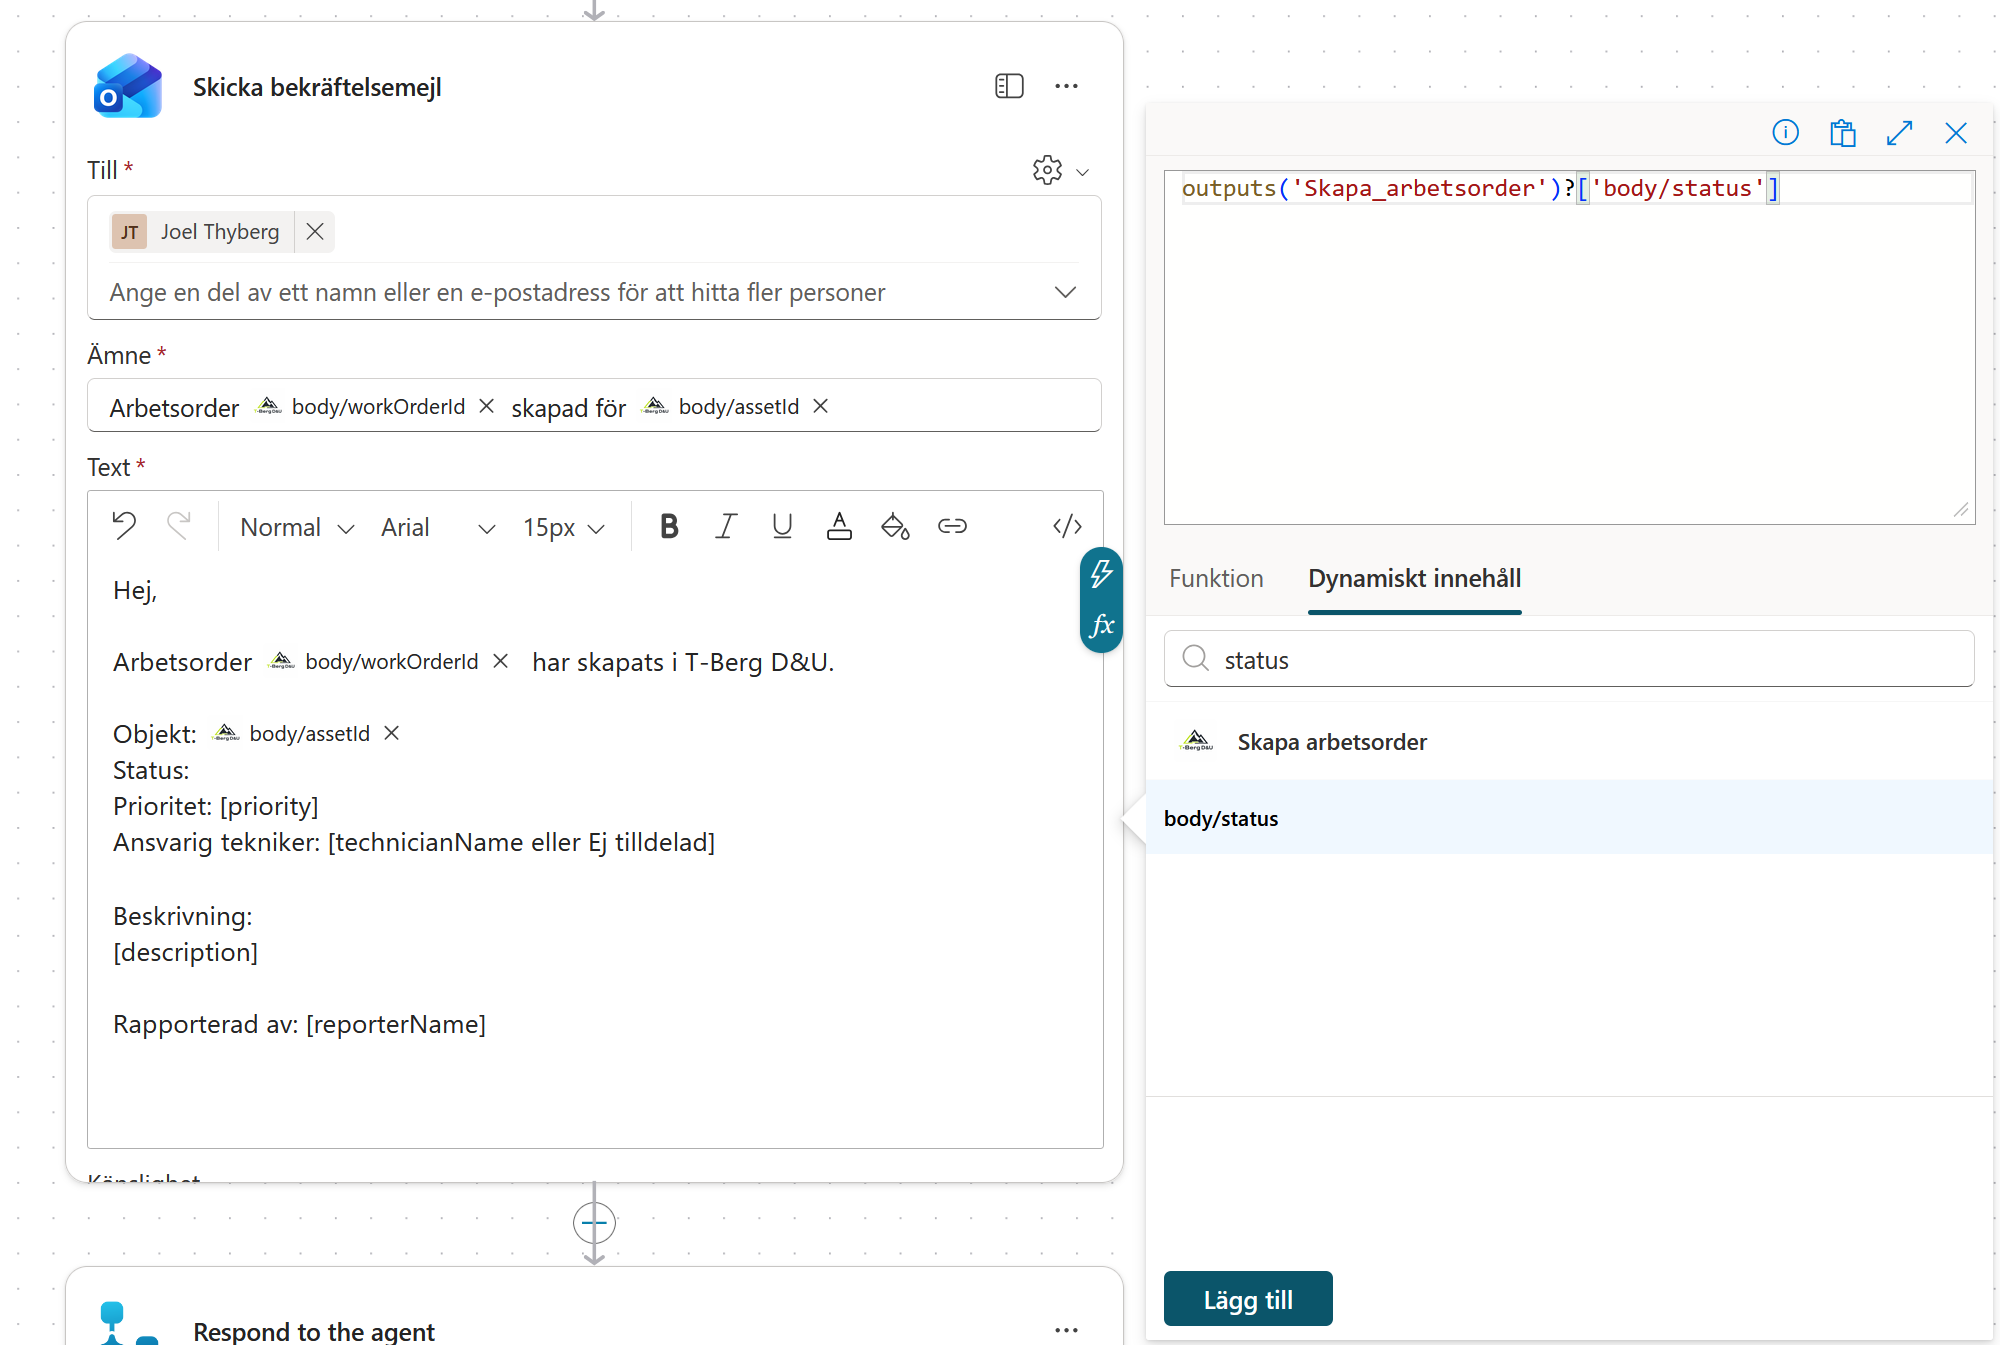Click into the expression text area
2000x1345 pixels.
coord(1569,347)
